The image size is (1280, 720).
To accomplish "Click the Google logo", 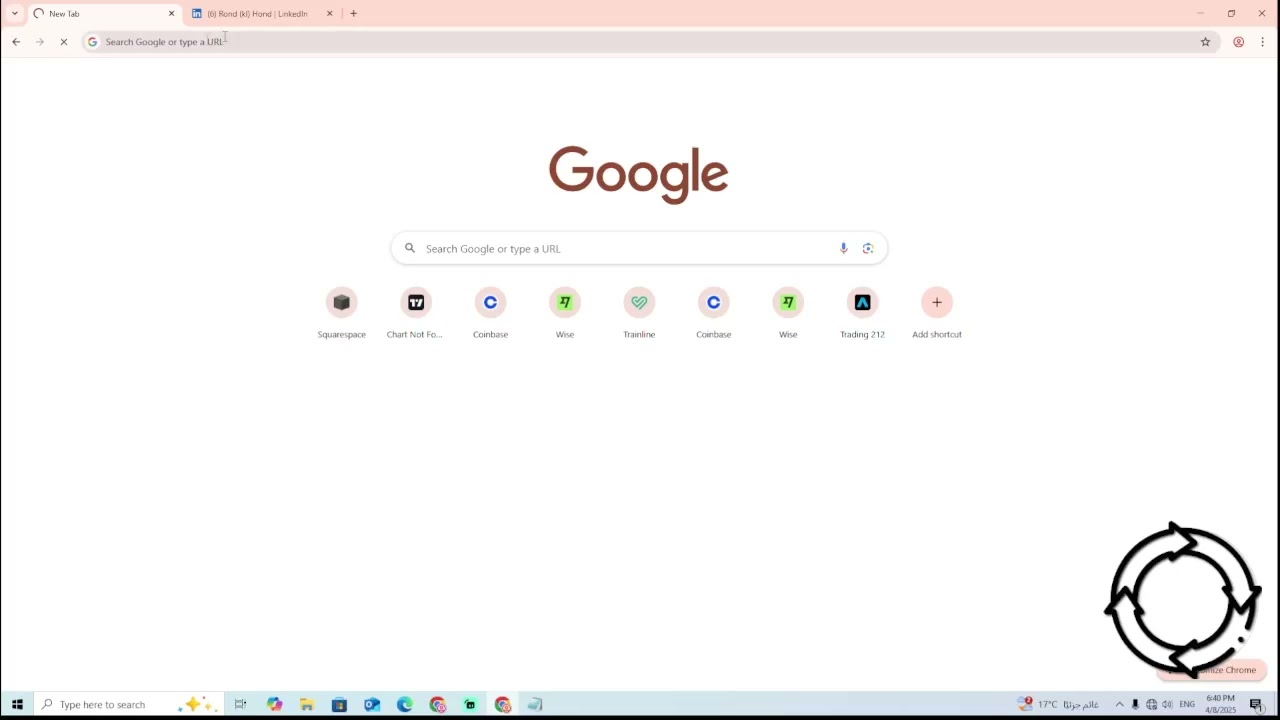I will click(638, 175).
